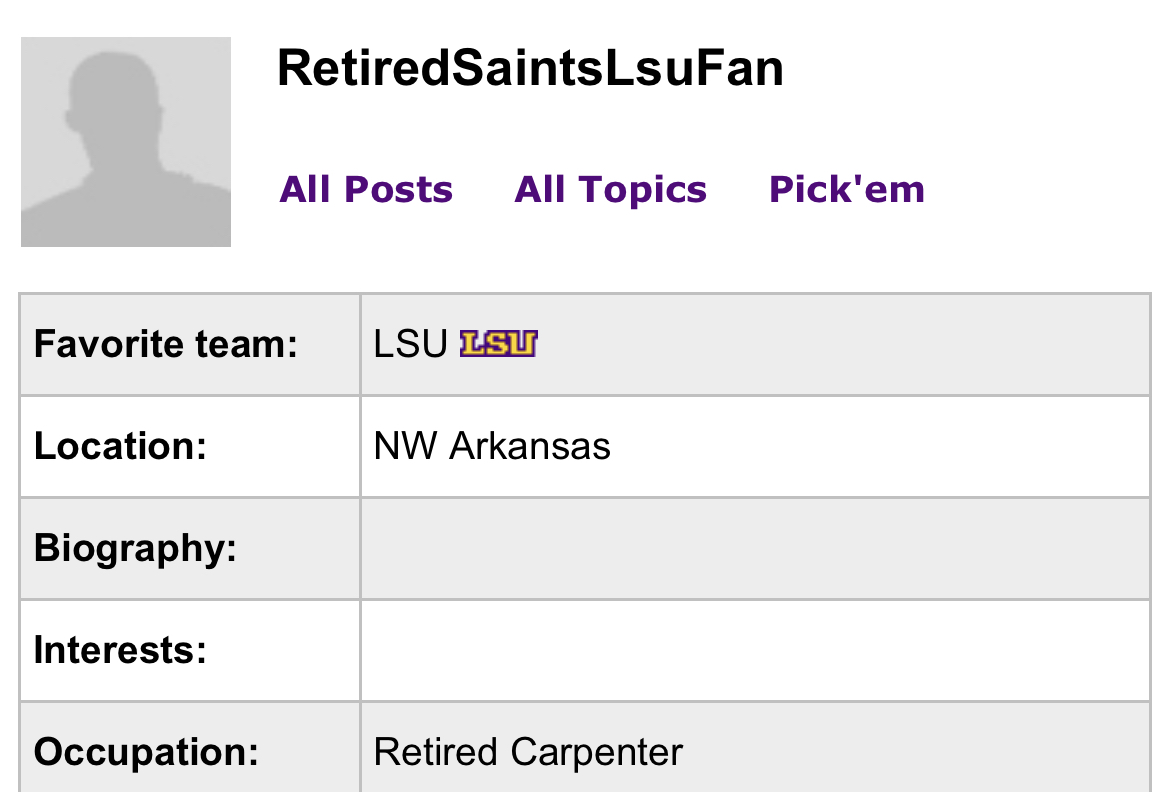Click the purple and gold LSU logo
Screen dimensions: 1170x792
tap(498, 345)
